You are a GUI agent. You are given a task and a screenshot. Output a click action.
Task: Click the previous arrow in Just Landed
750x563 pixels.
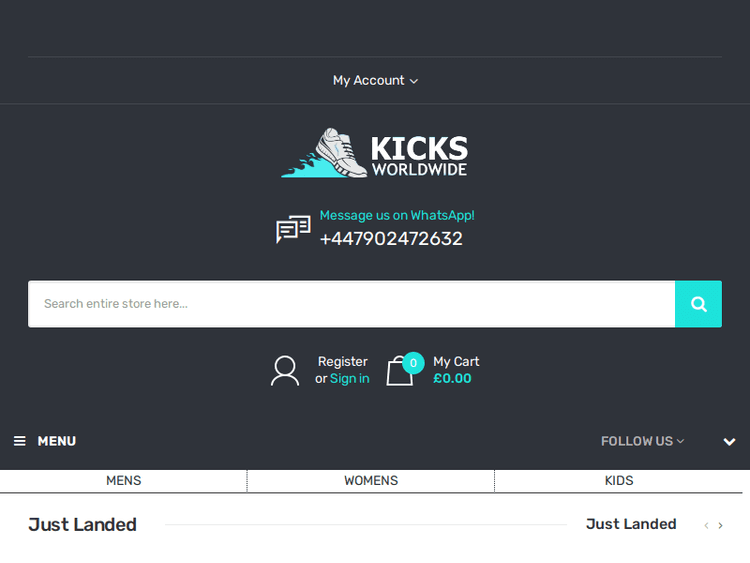[x=706, y=526]
